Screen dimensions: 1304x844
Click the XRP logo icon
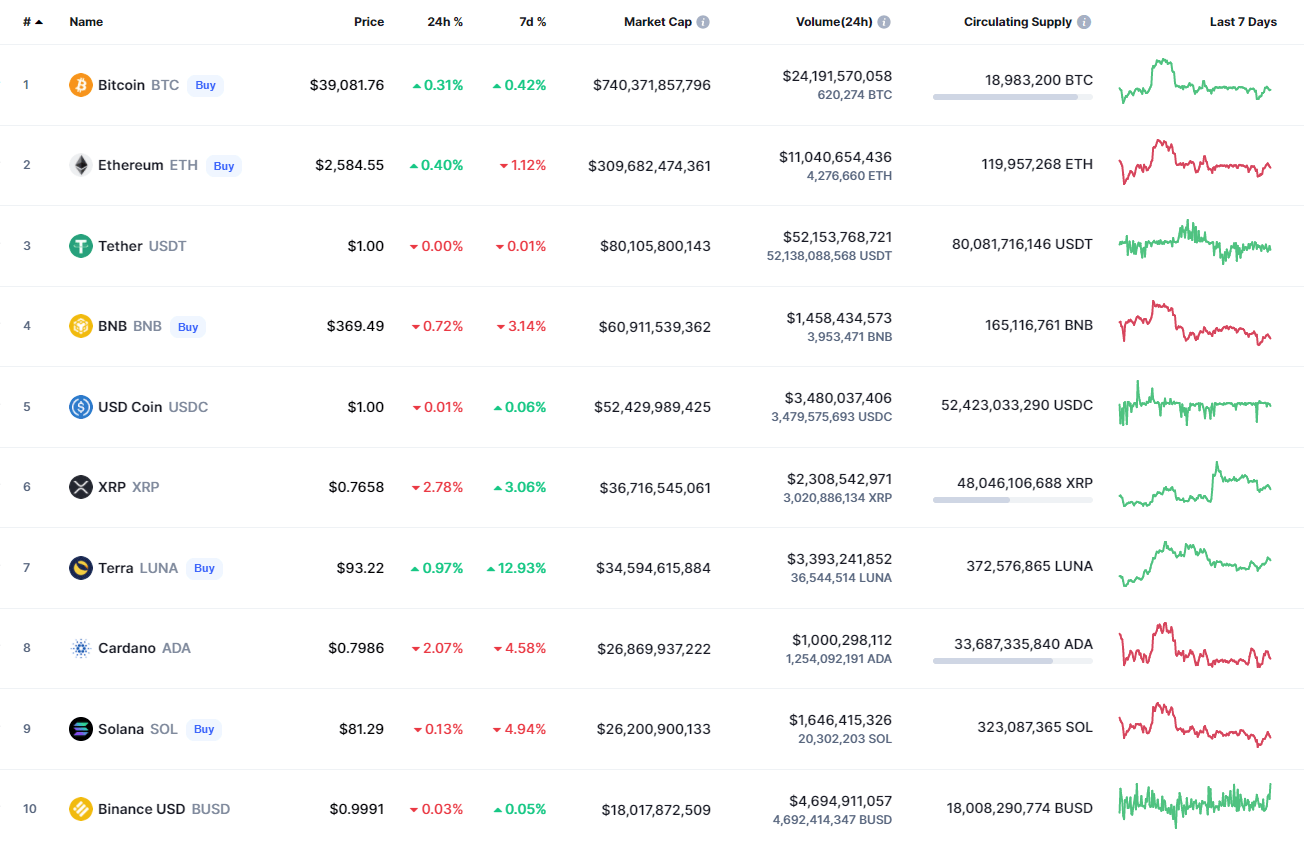pyautogui.click(x=81, y=487)
